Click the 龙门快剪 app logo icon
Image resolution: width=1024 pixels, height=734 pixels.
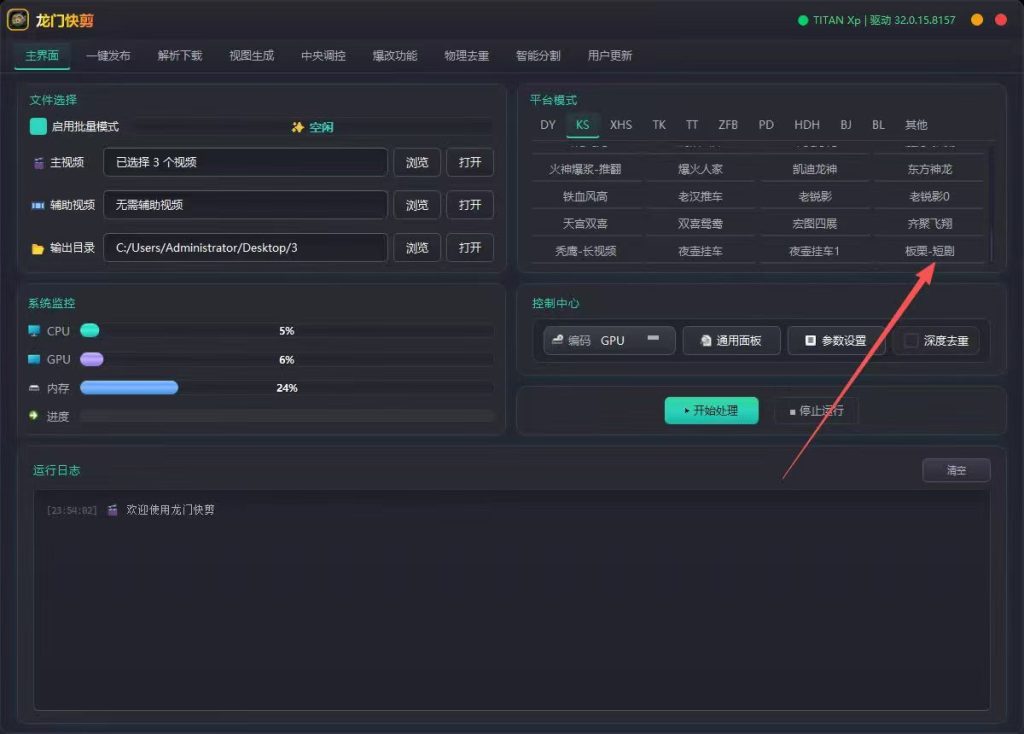(18, 20)
